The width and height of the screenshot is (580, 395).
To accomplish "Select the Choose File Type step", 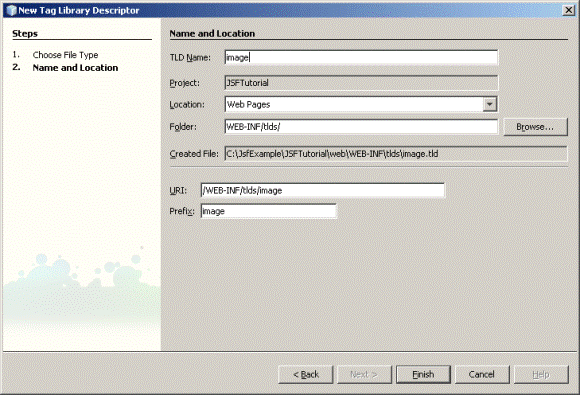I will click(x=65, y=55).
